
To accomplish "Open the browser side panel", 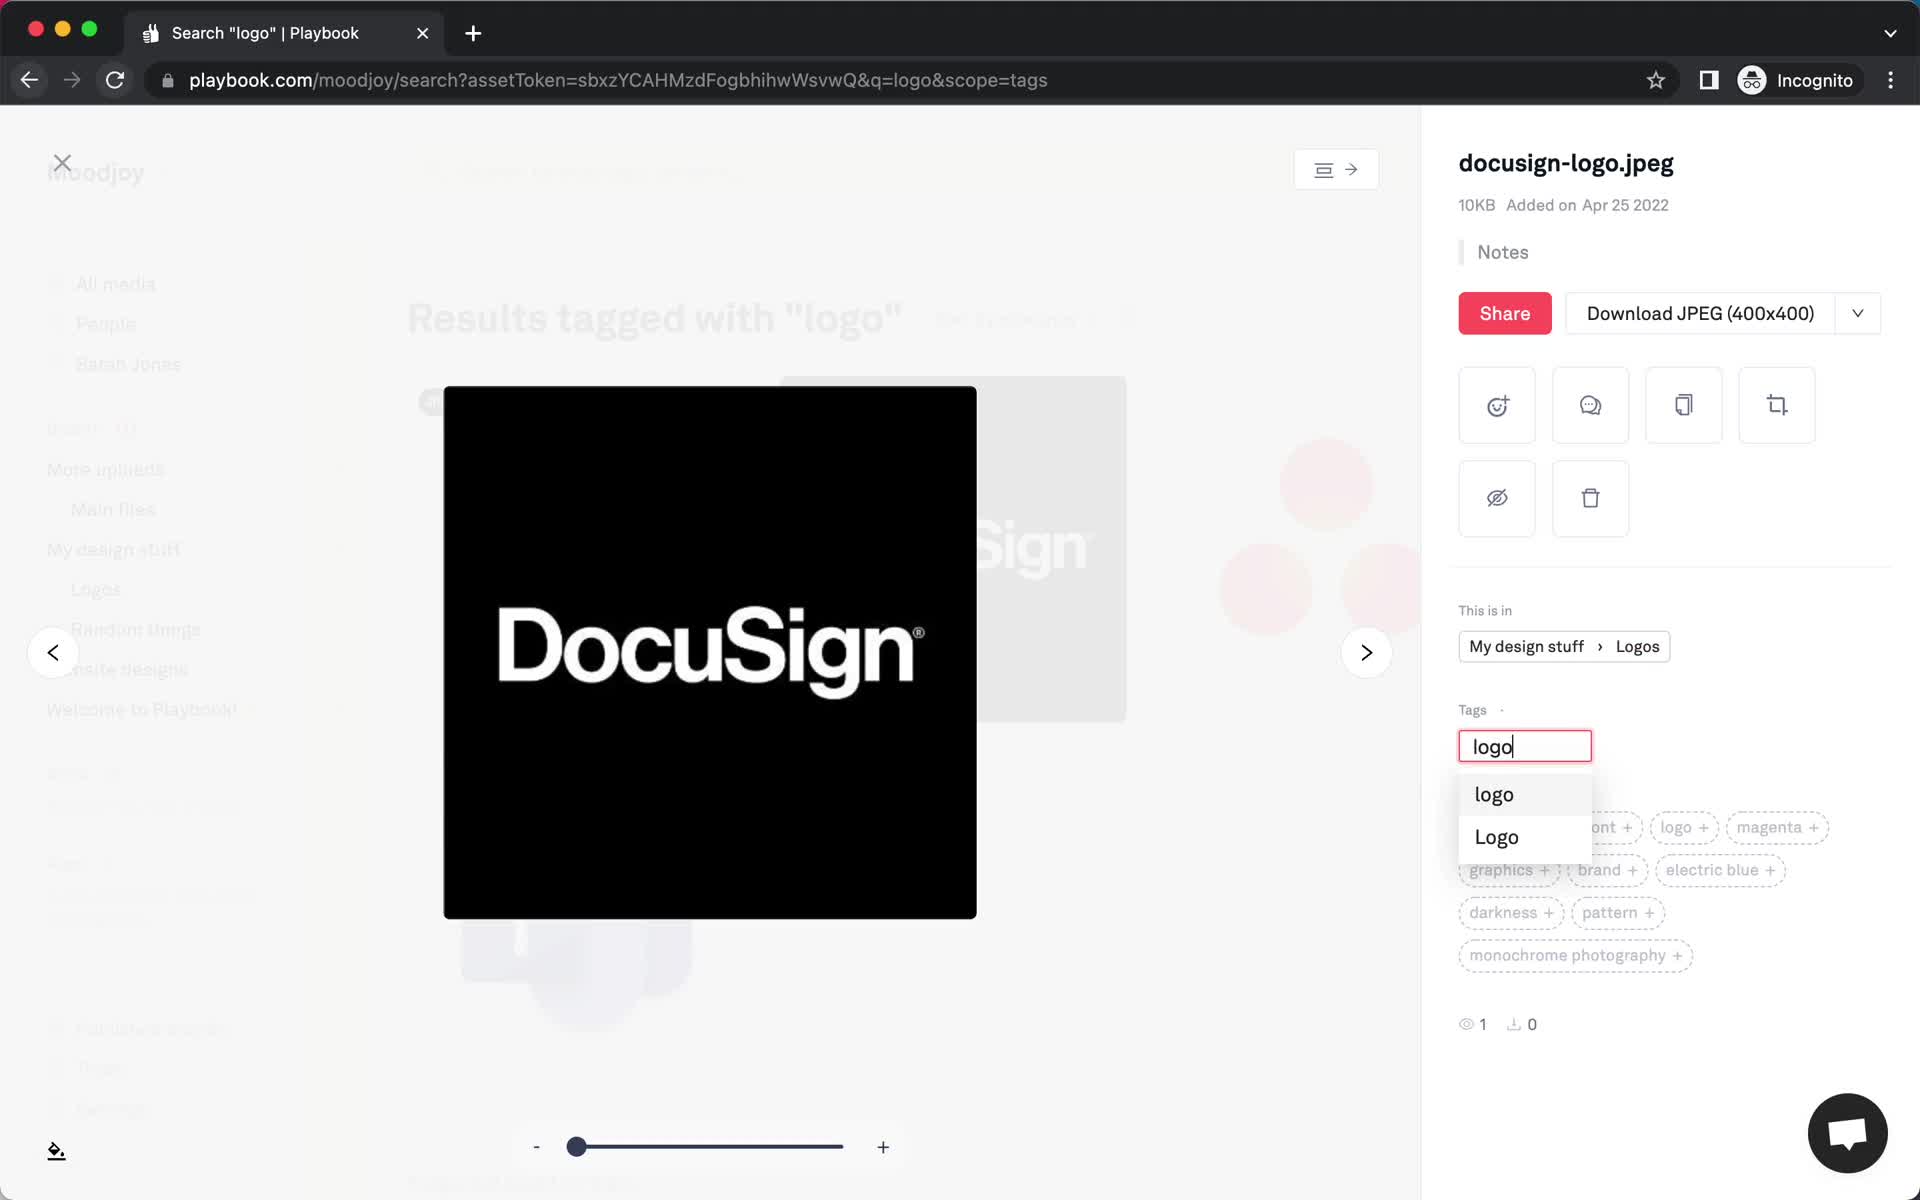I will [1709, 80].
